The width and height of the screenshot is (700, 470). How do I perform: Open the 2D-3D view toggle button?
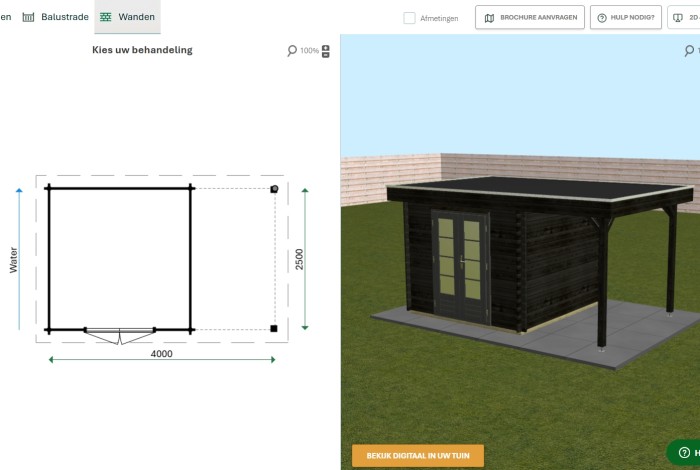(x=684, y=18)
